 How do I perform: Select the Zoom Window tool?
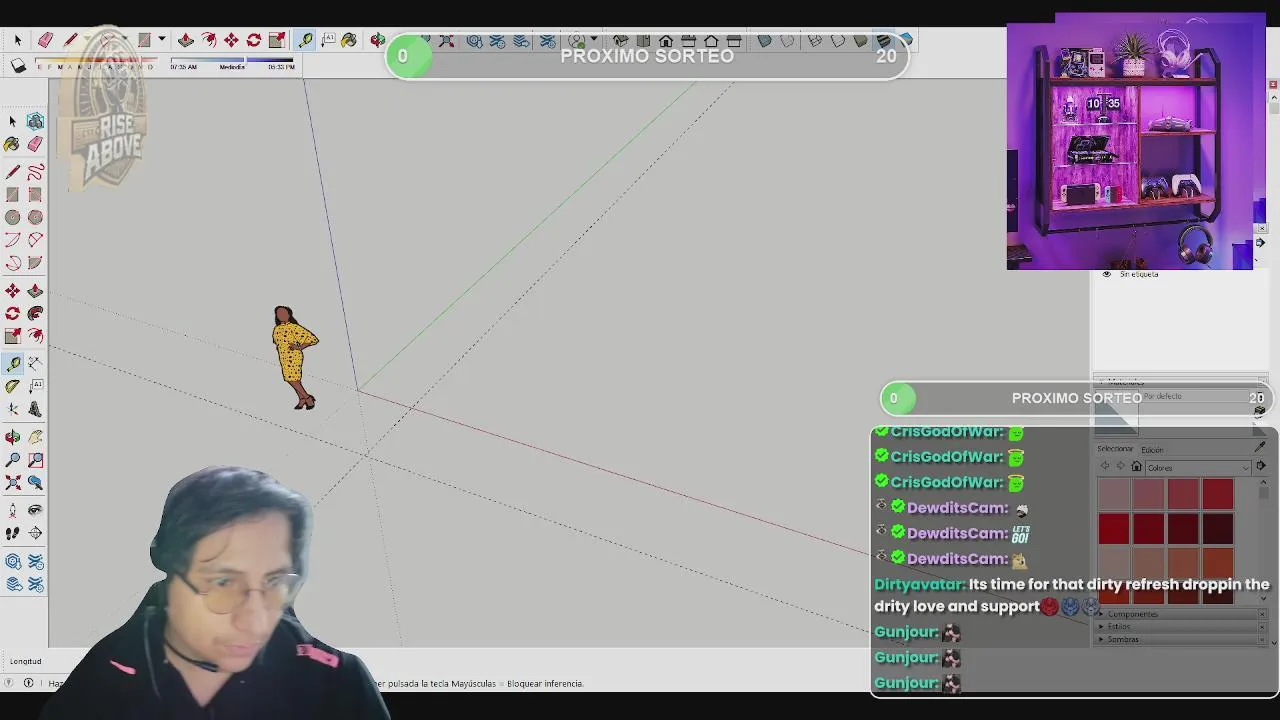pyautogui.click(x=35, y=460)
